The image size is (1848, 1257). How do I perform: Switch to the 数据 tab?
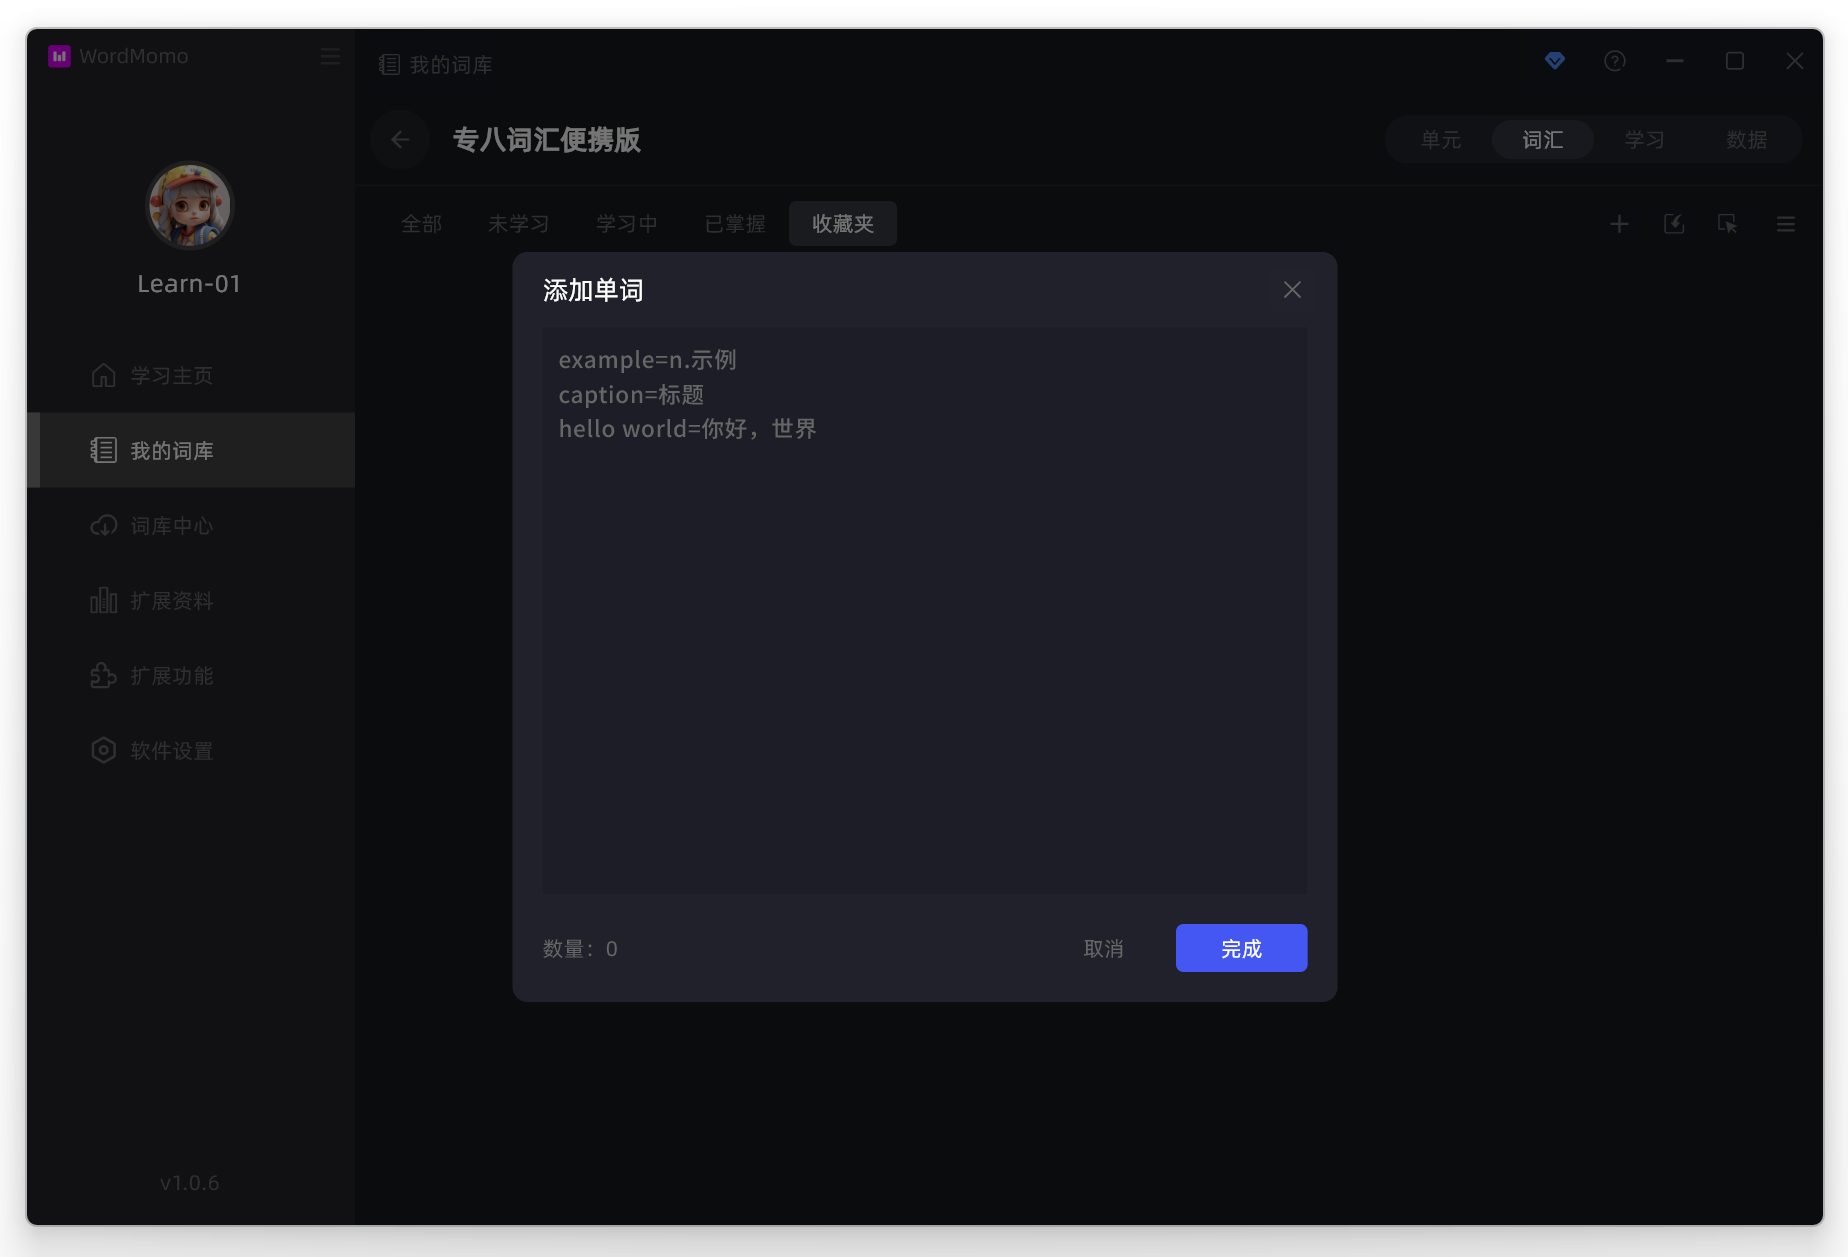[x=1746, y=140]
